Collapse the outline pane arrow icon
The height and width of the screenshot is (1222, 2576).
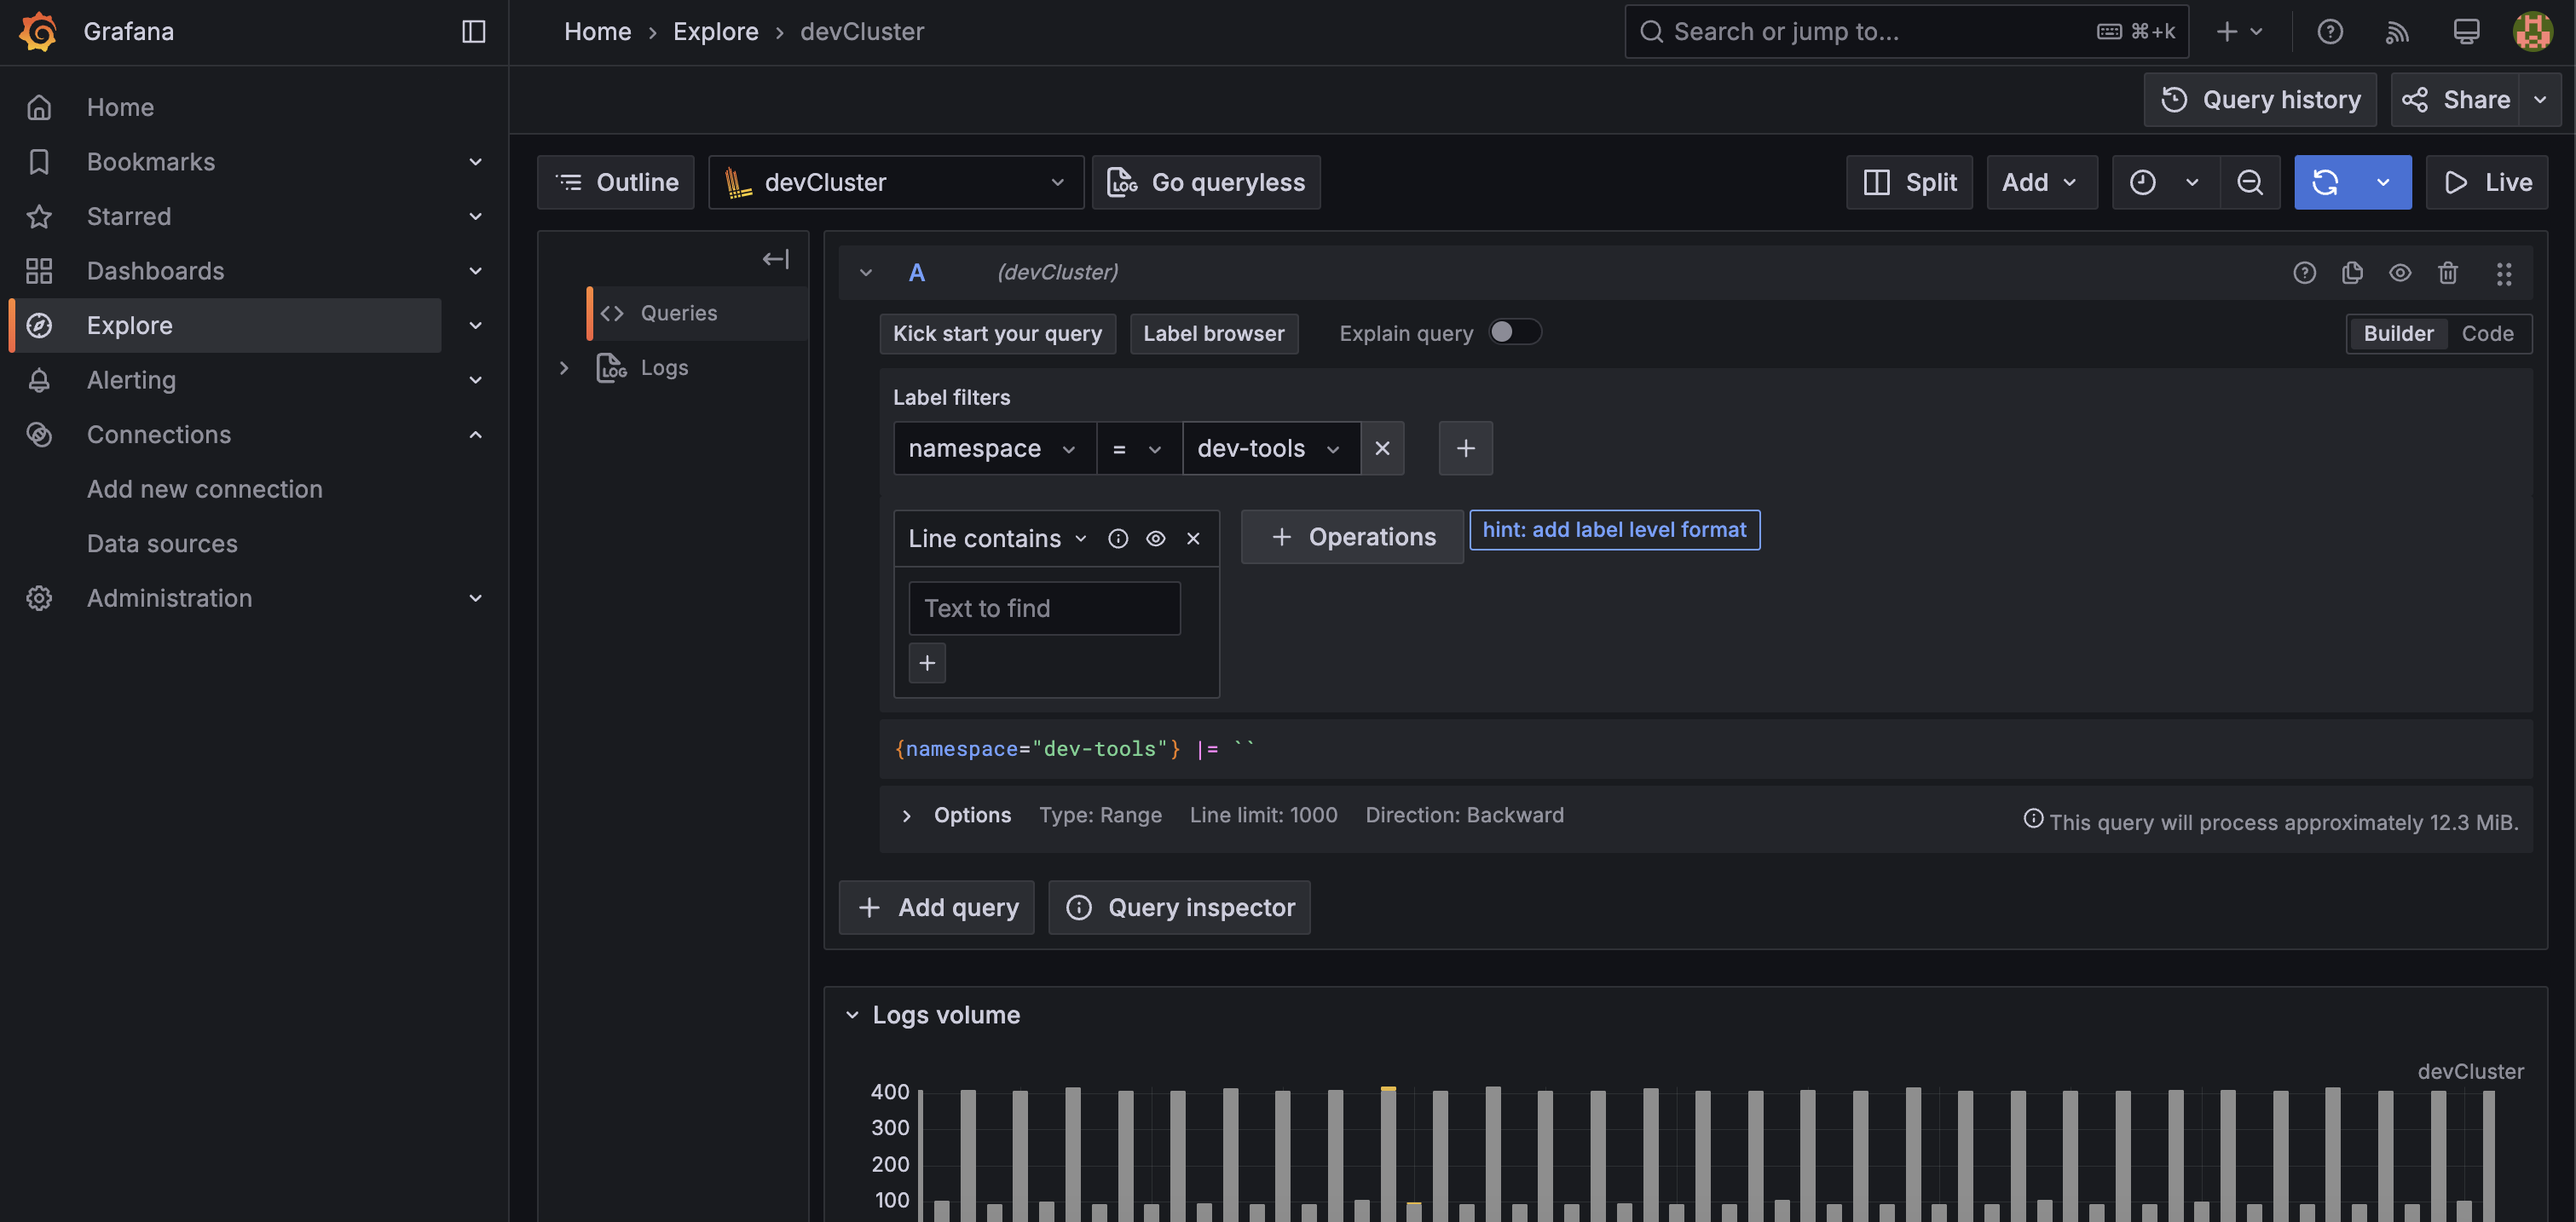pos(775,259)
